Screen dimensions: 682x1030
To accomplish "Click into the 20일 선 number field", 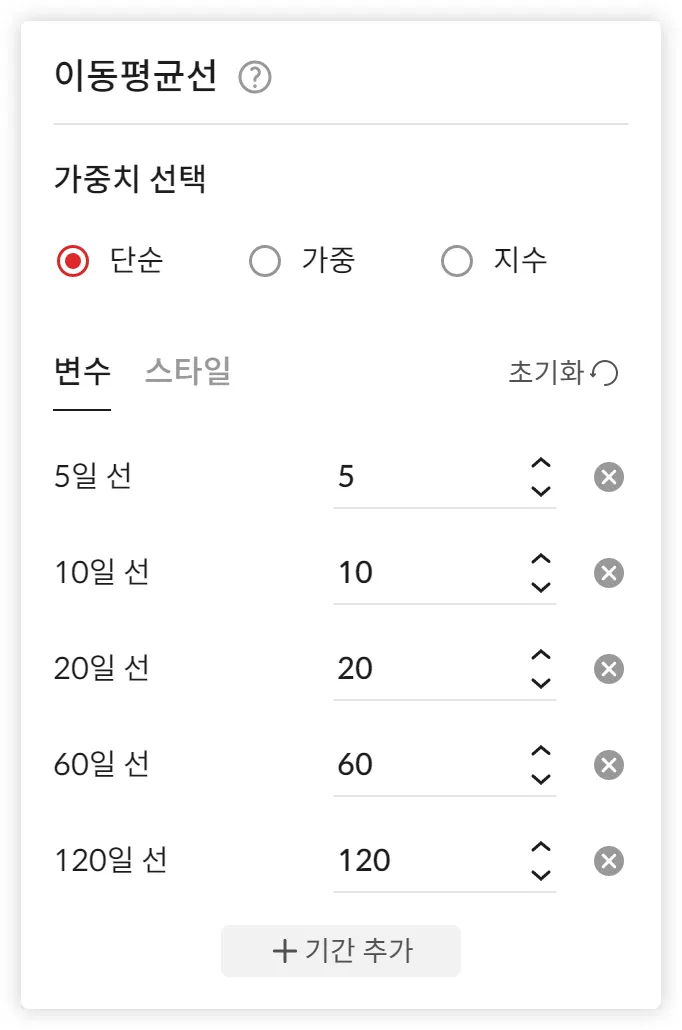I will [x=425, y=668].
